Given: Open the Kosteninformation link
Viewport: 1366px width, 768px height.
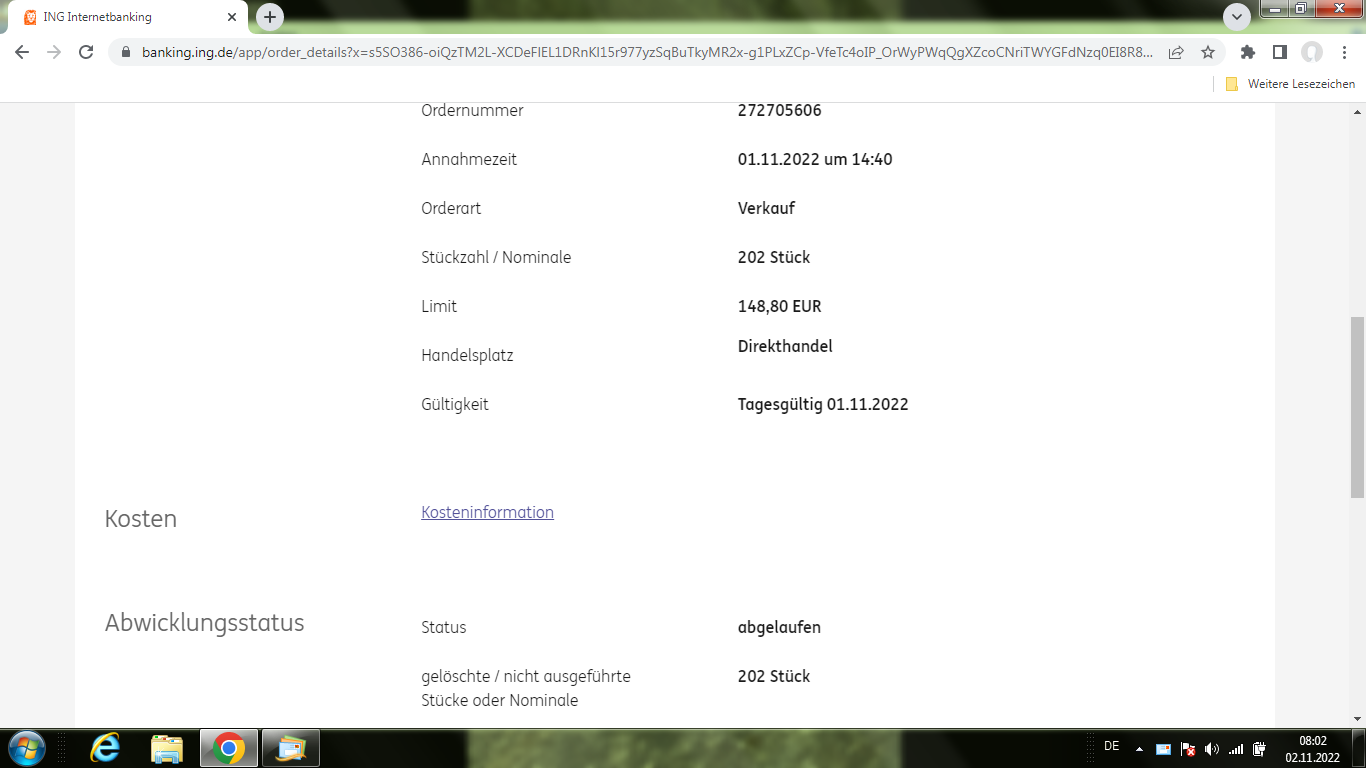Looking at the screenshot, I should click(487, 512).
